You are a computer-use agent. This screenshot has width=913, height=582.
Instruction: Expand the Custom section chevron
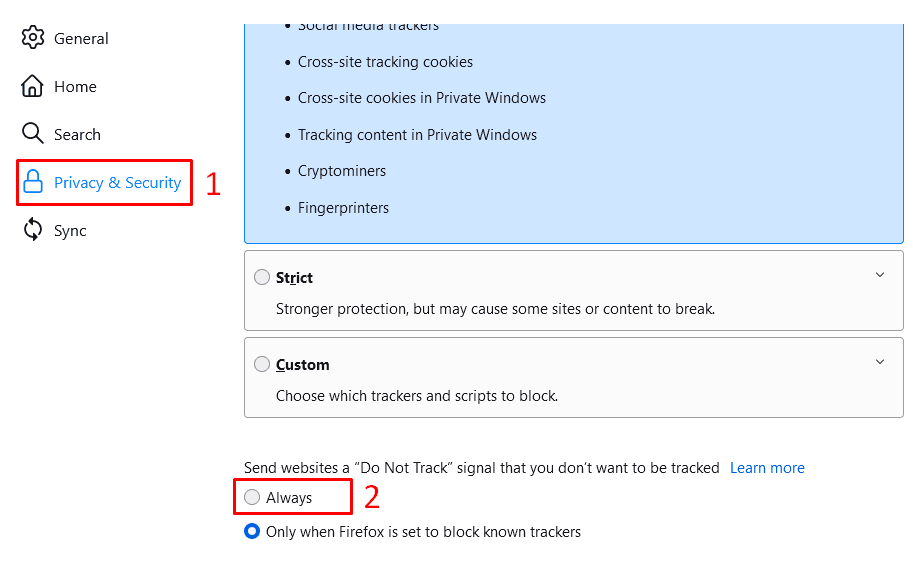point(880,362)
